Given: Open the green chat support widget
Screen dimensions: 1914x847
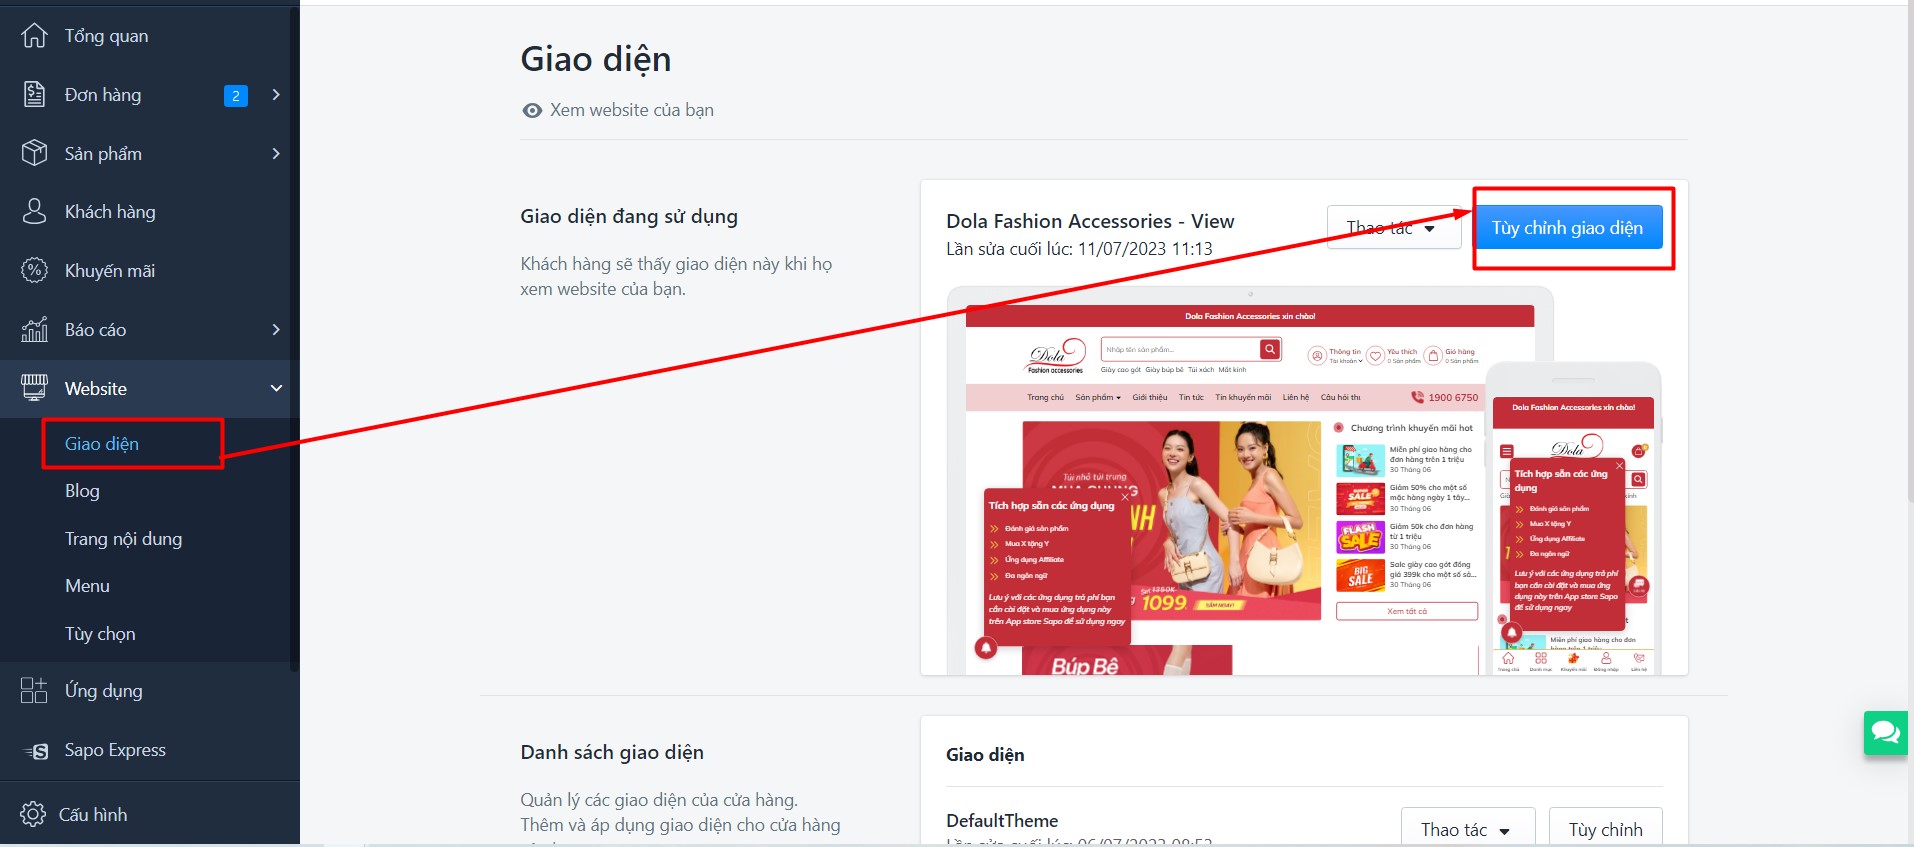Looking at the screenshot, I should point(1886,733).
